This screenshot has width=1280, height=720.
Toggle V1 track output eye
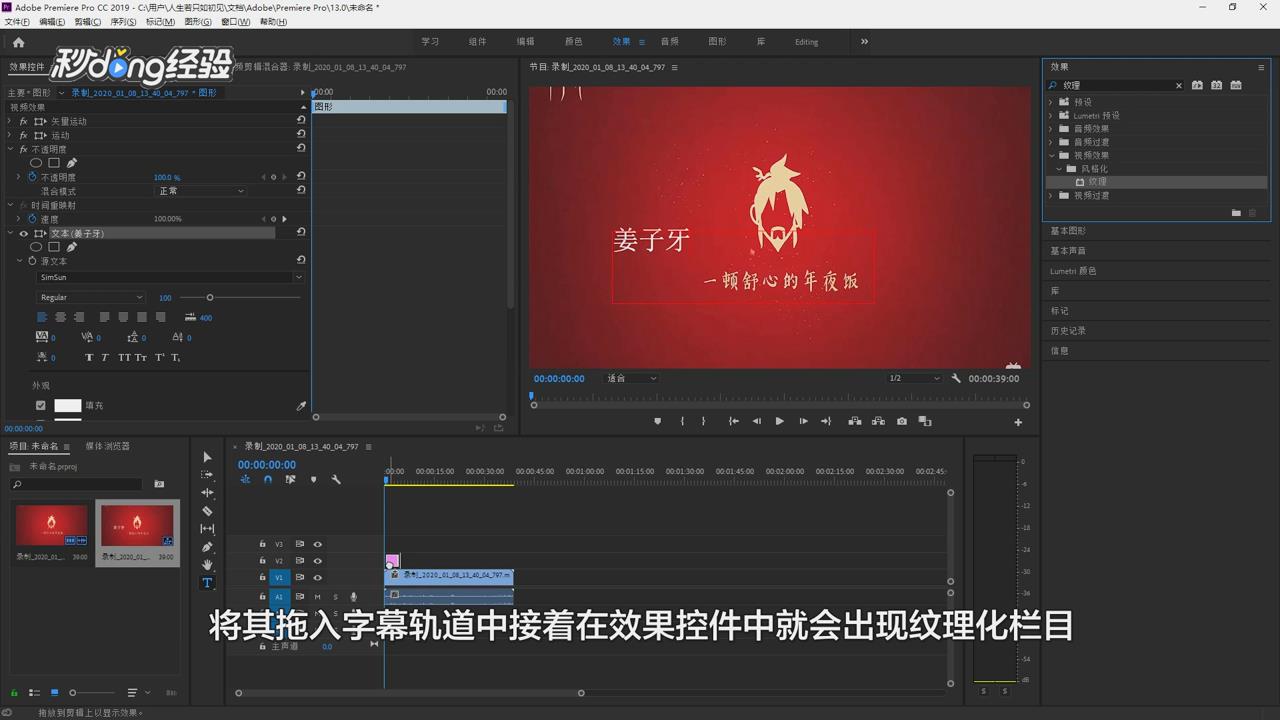click(x=318, y=578)
